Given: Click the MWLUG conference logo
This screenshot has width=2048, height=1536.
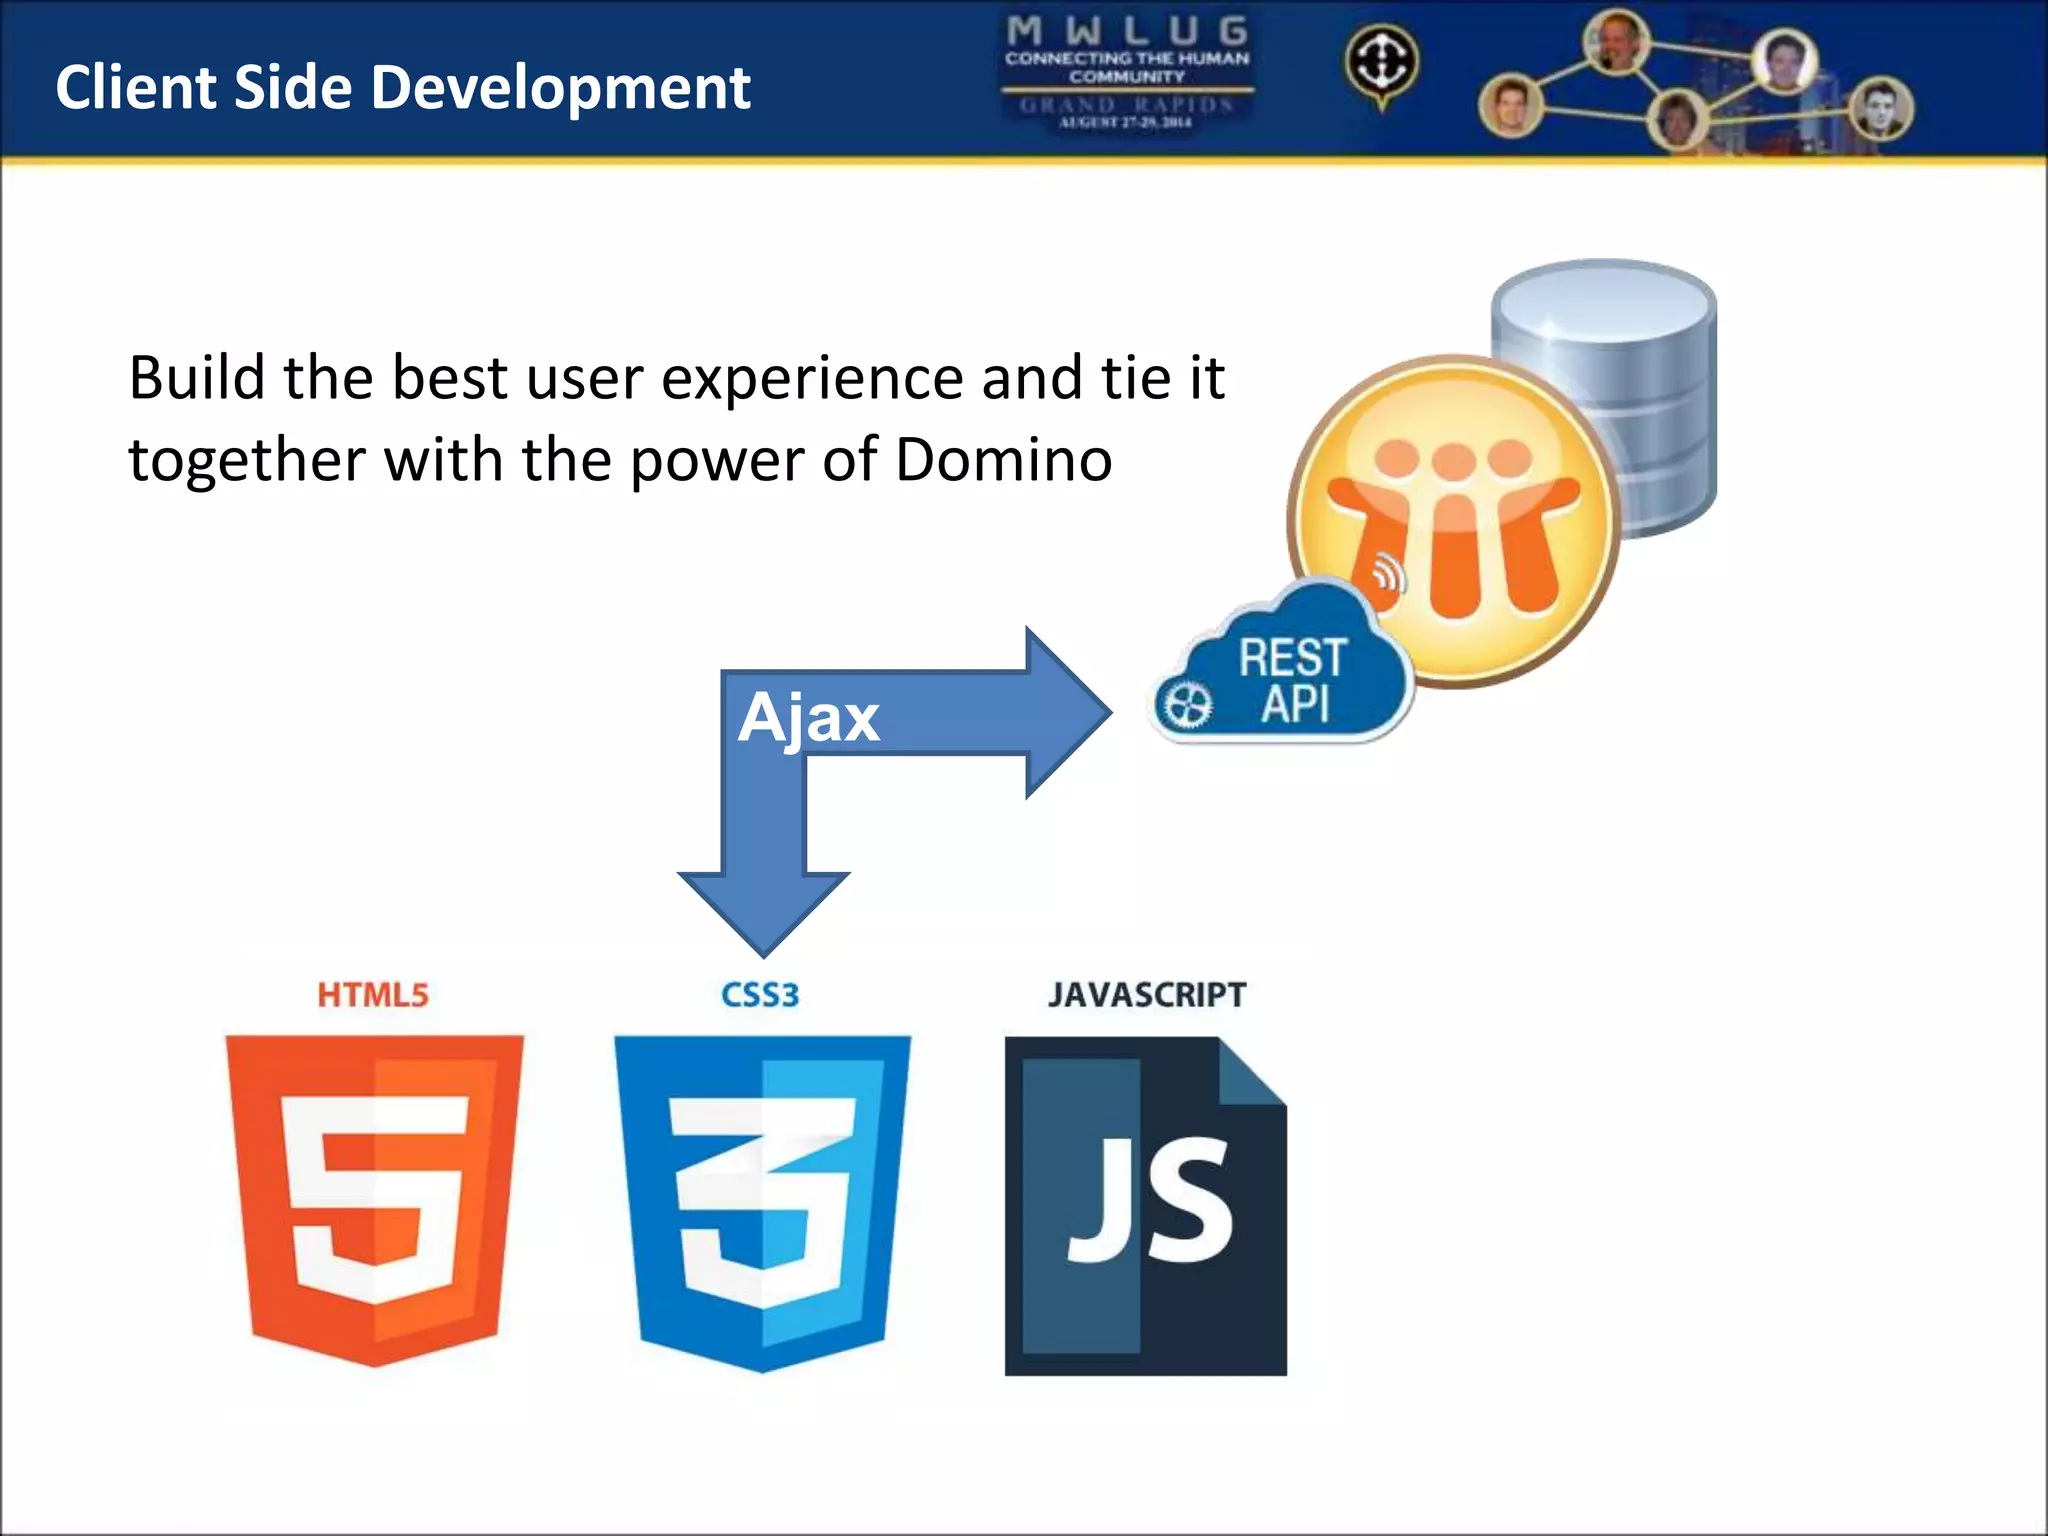Looking at the screenshot, I should pos(1127,72).
